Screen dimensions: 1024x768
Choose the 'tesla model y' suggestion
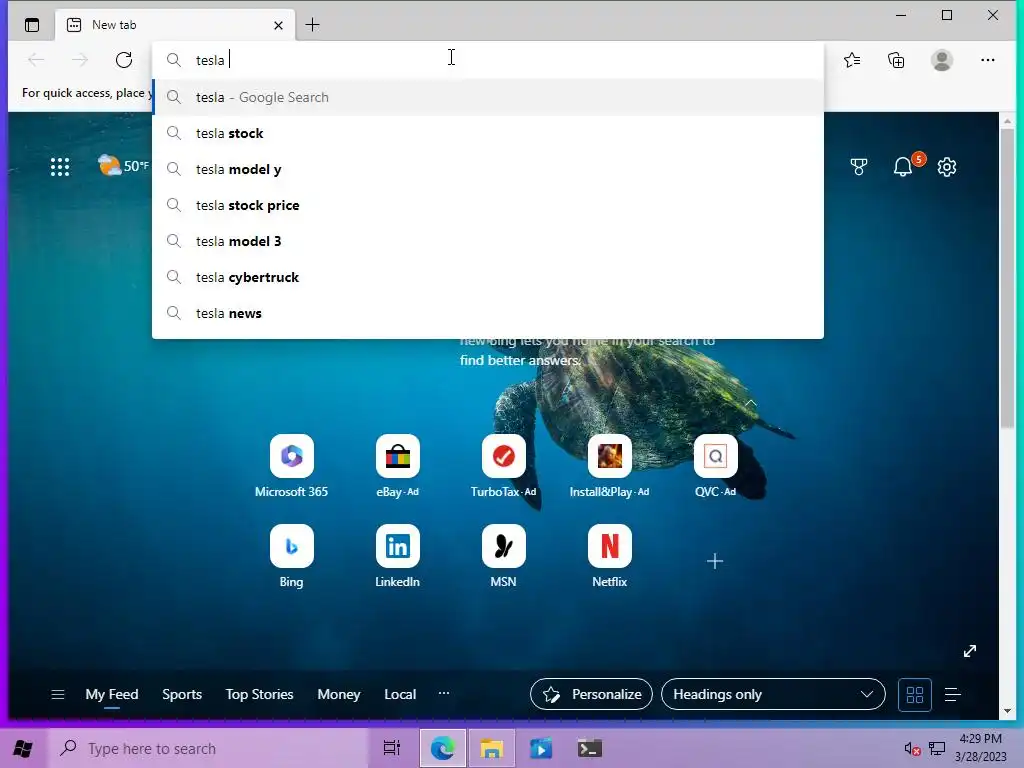pos(488,169)
